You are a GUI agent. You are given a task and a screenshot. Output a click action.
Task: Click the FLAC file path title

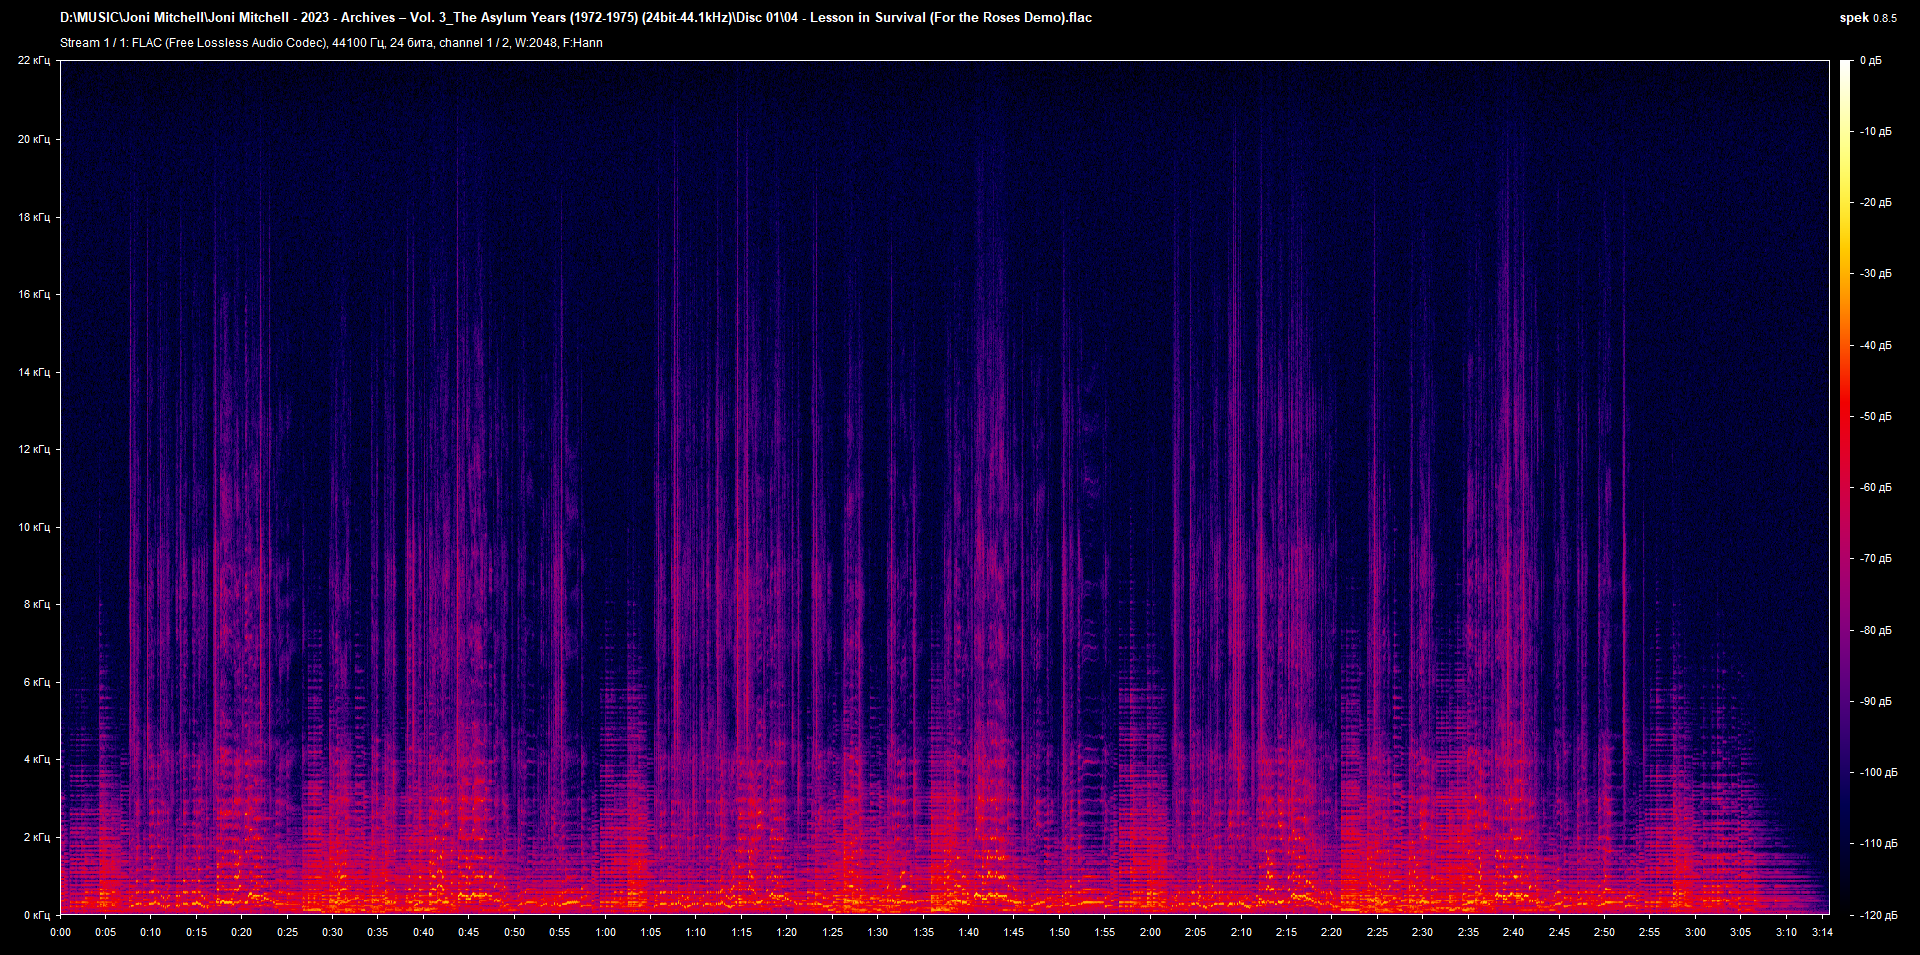point(575,17)
